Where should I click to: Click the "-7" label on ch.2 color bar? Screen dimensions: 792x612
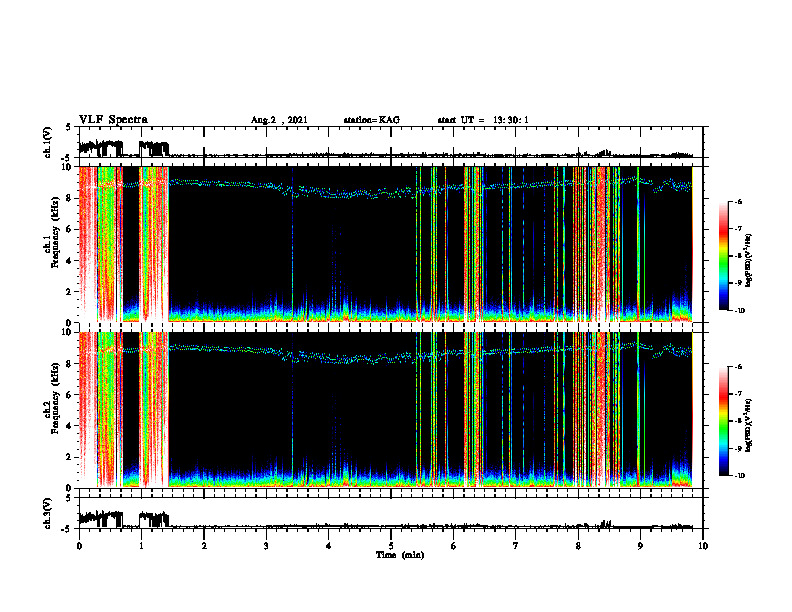tap(738, 394)
